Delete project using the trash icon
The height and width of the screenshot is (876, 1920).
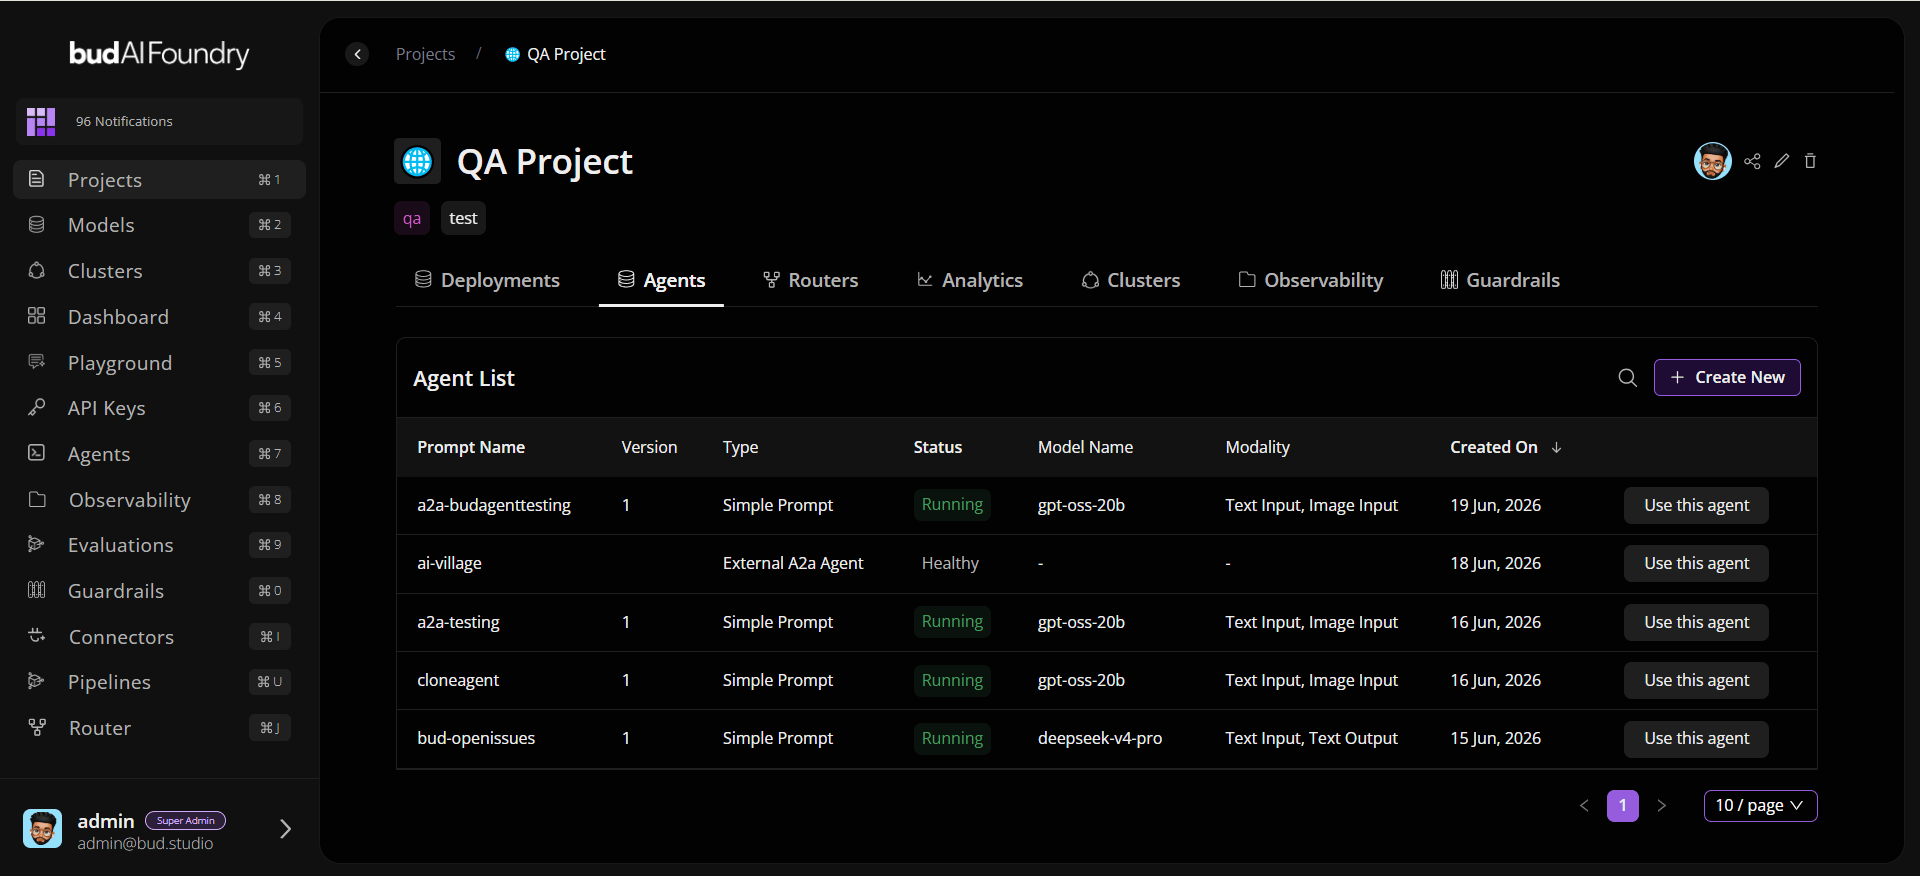(x=1810, y=161)
